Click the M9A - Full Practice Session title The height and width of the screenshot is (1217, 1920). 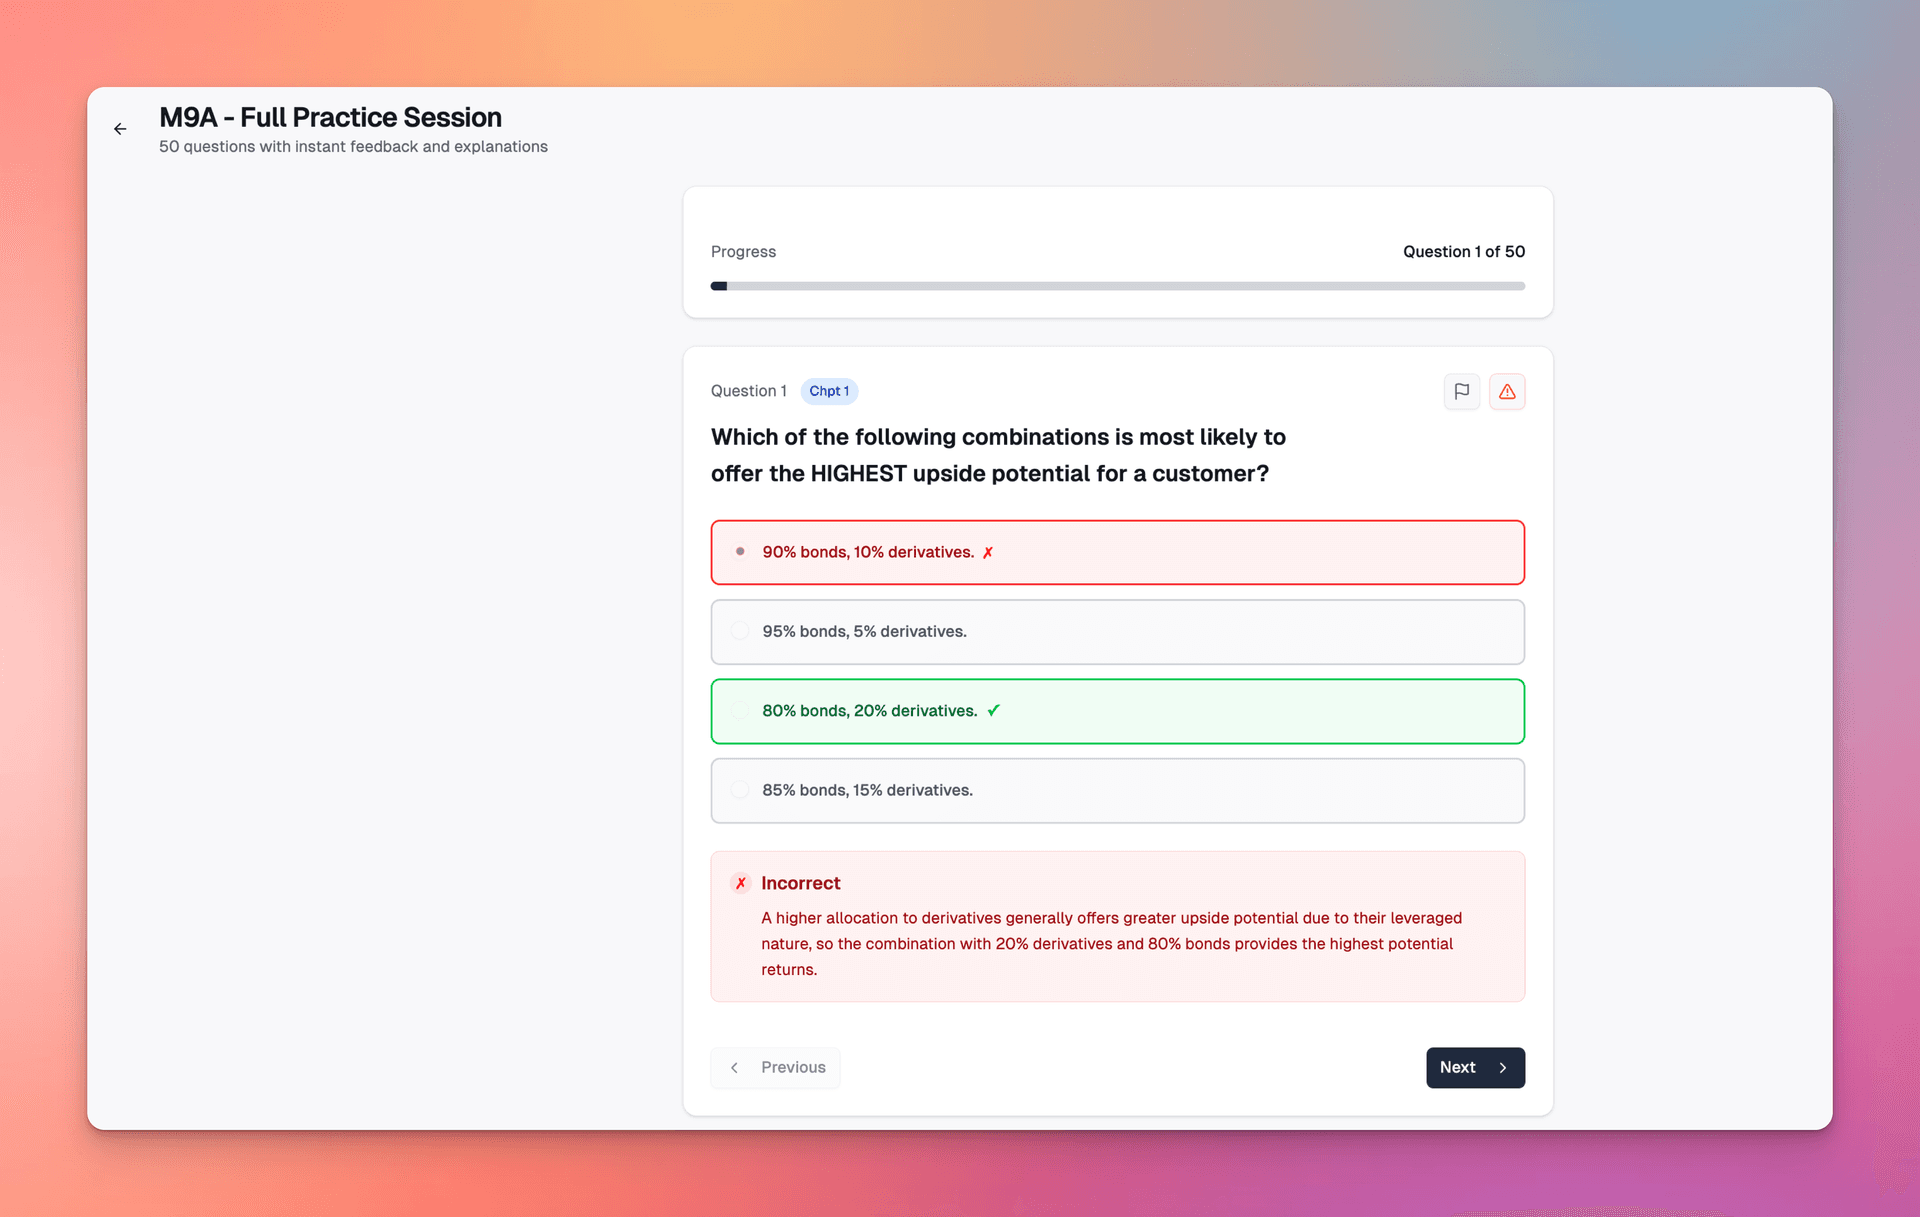pos(330,117)
